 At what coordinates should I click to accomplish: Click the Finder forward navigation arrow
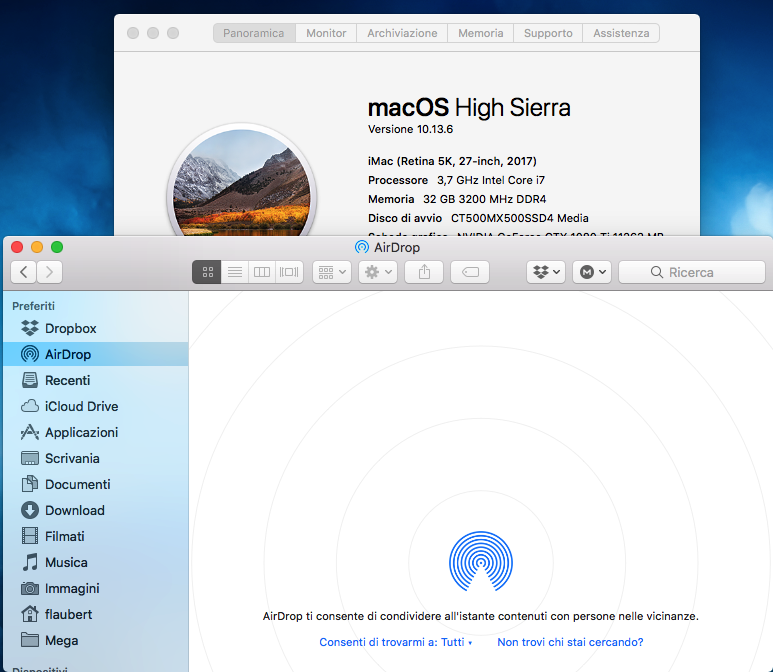49,272
